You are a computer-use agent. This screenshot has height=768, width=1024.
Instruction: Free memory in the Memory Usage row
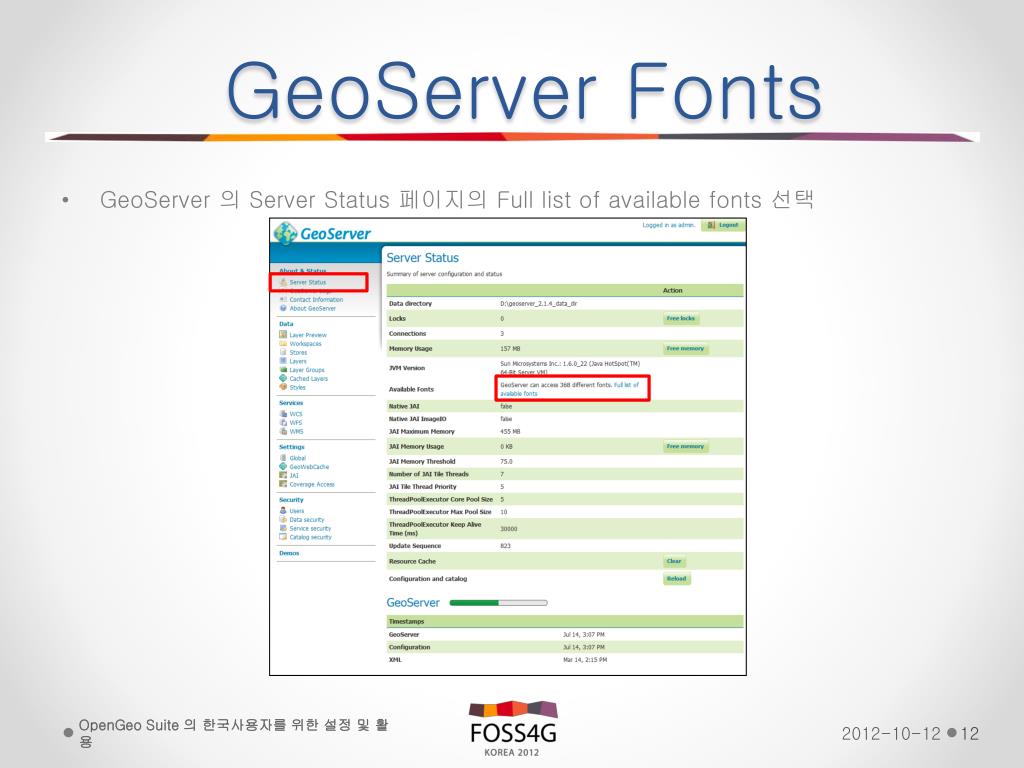tap(685, 349)
